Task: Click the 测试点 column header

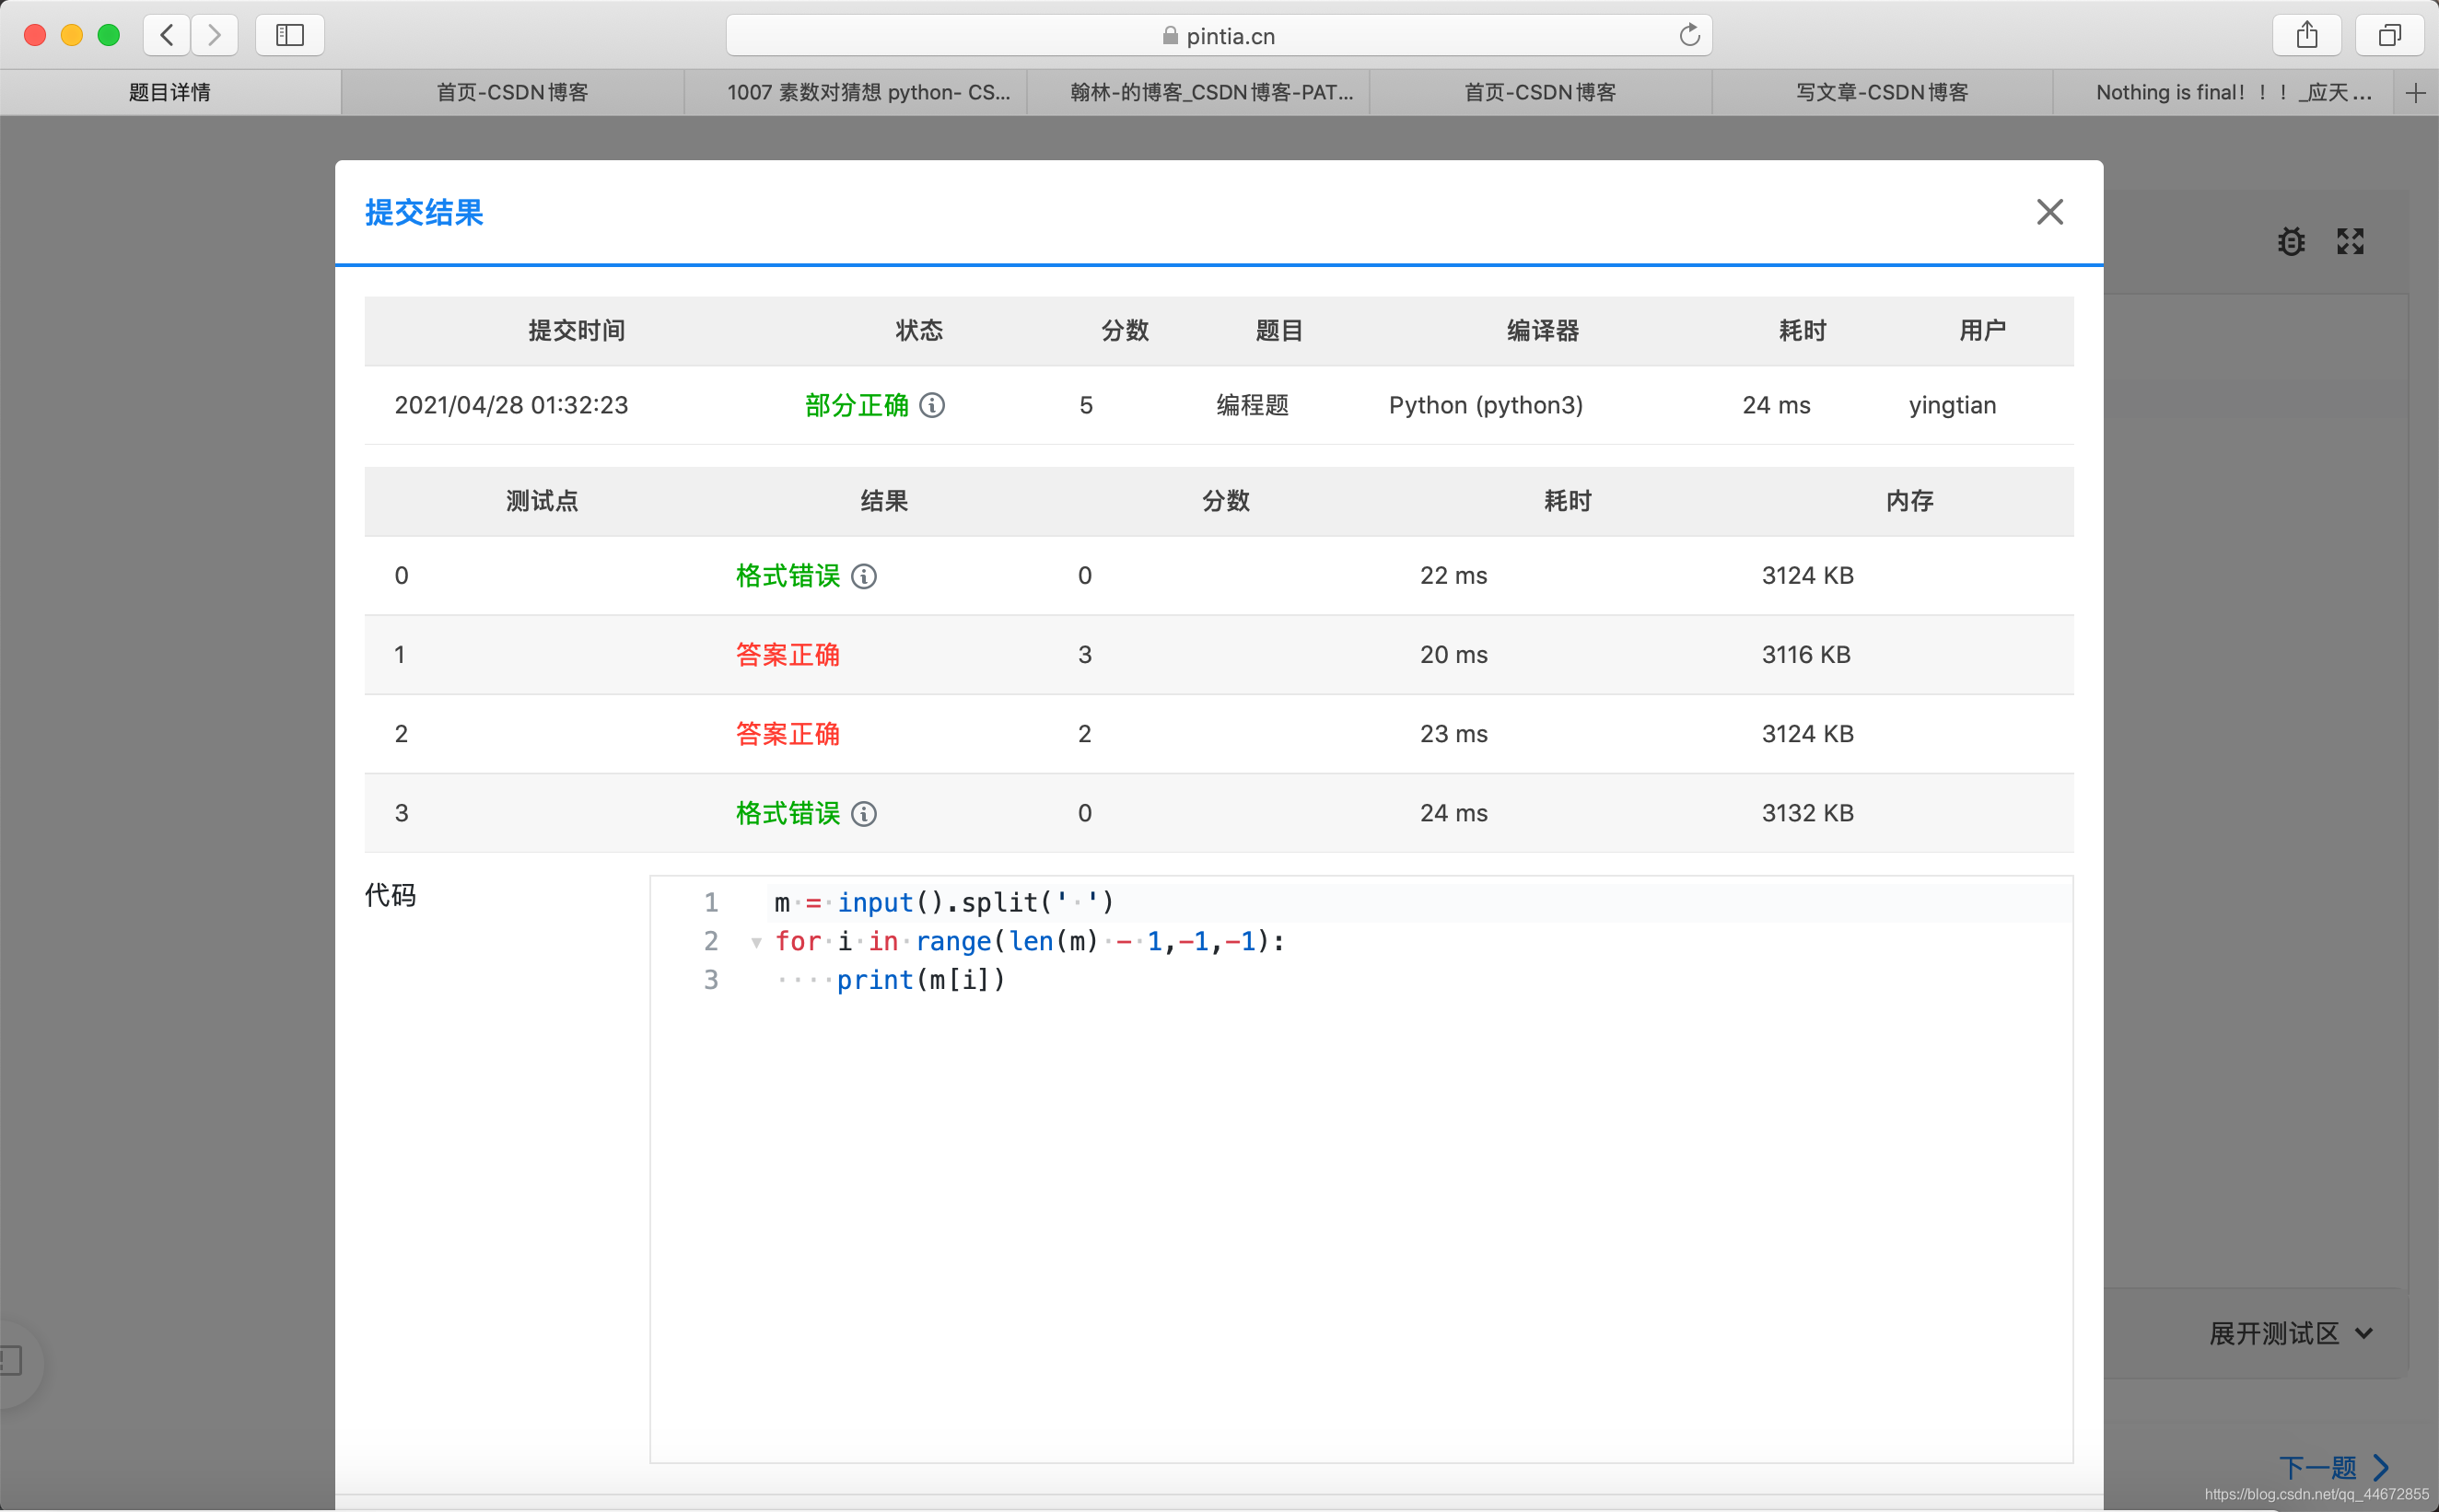Action: tap(542, 501)
